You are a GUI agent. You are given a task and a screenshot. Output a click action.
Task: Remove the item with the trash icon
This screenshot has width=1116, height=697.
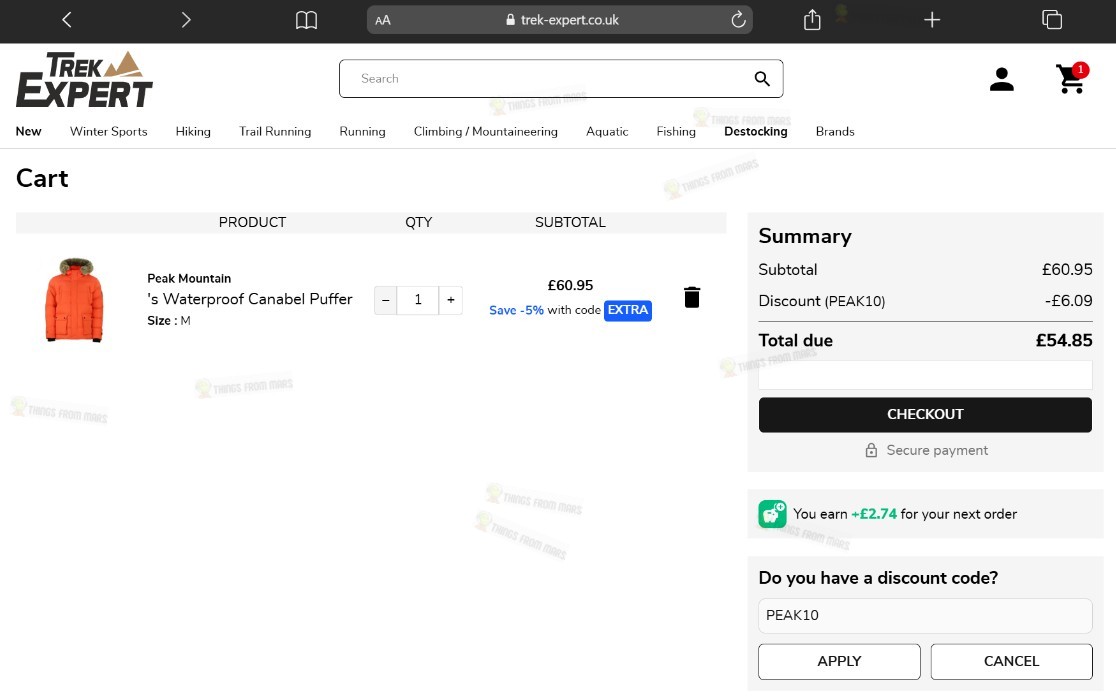[x=692, y=297]
